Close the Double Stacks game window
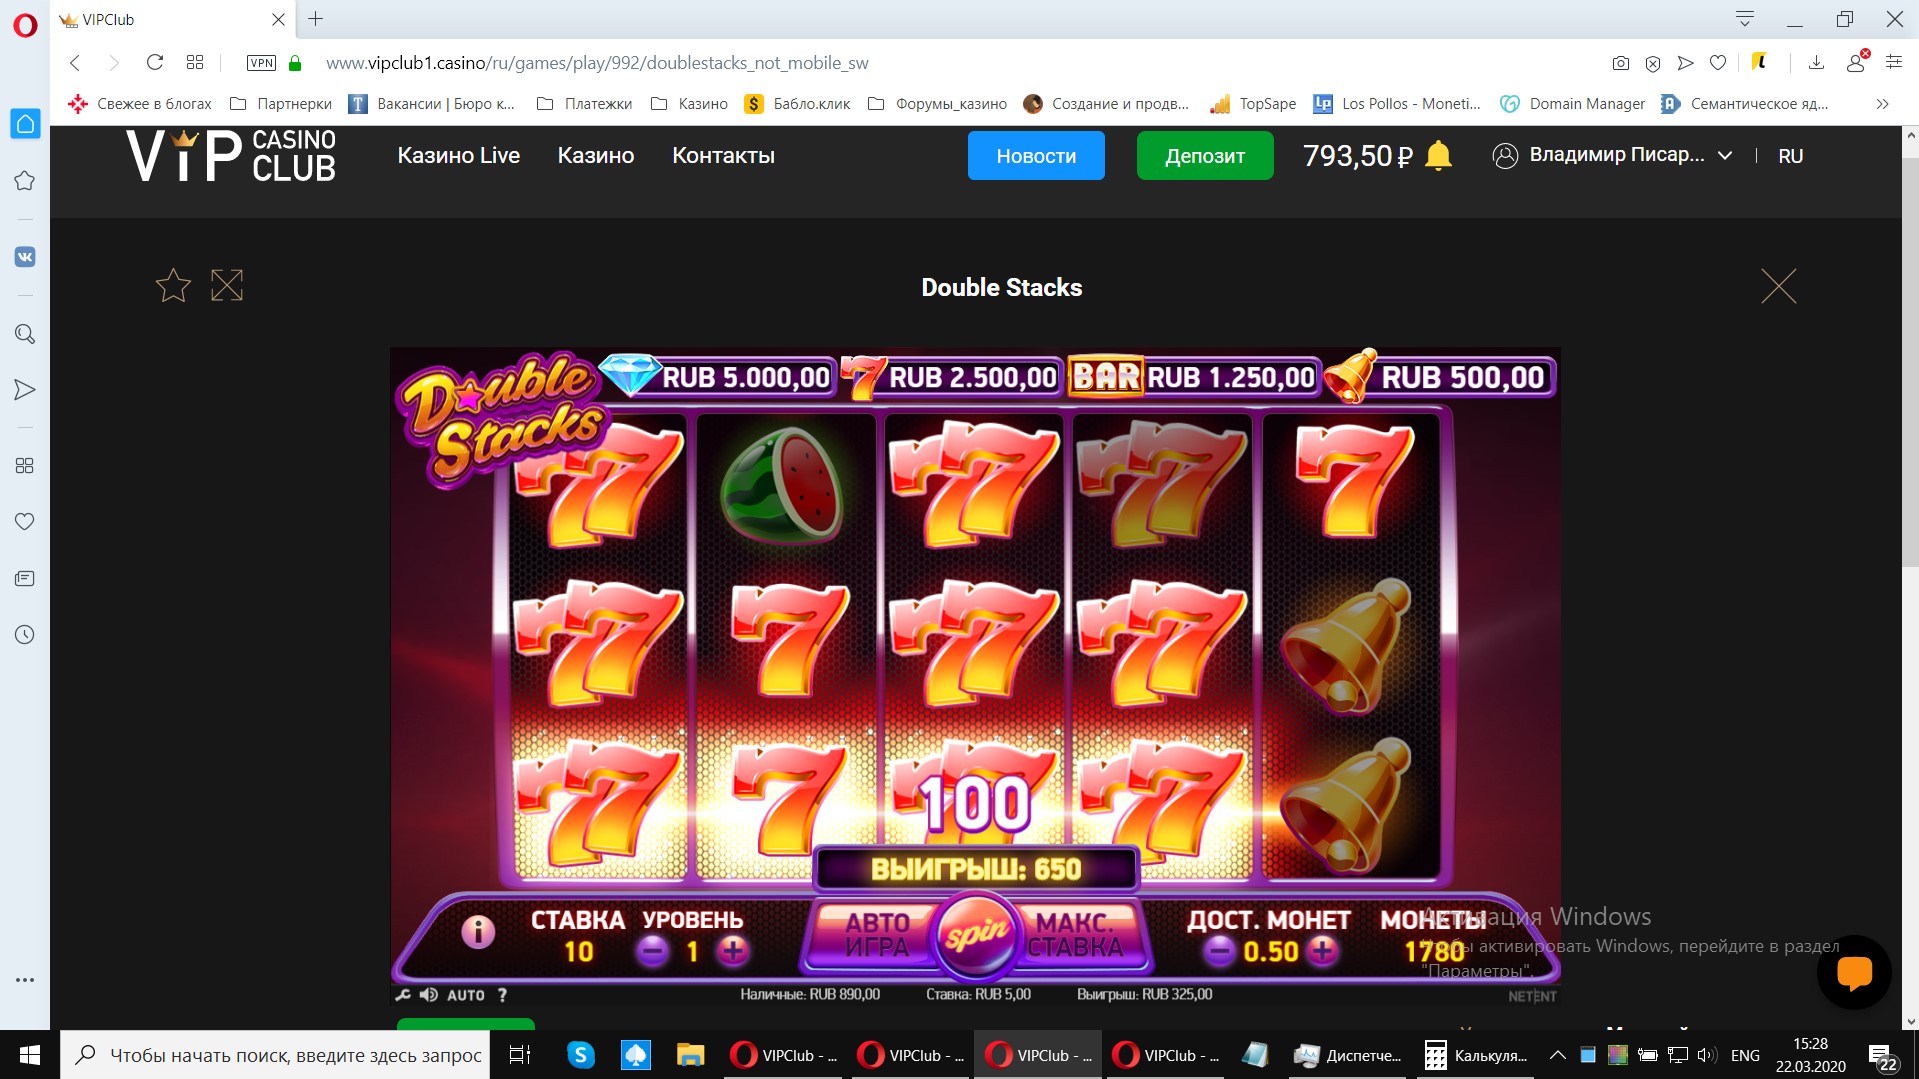Image resolution: width=1919 pixels, height=1079 pixels. [1778, 286]
